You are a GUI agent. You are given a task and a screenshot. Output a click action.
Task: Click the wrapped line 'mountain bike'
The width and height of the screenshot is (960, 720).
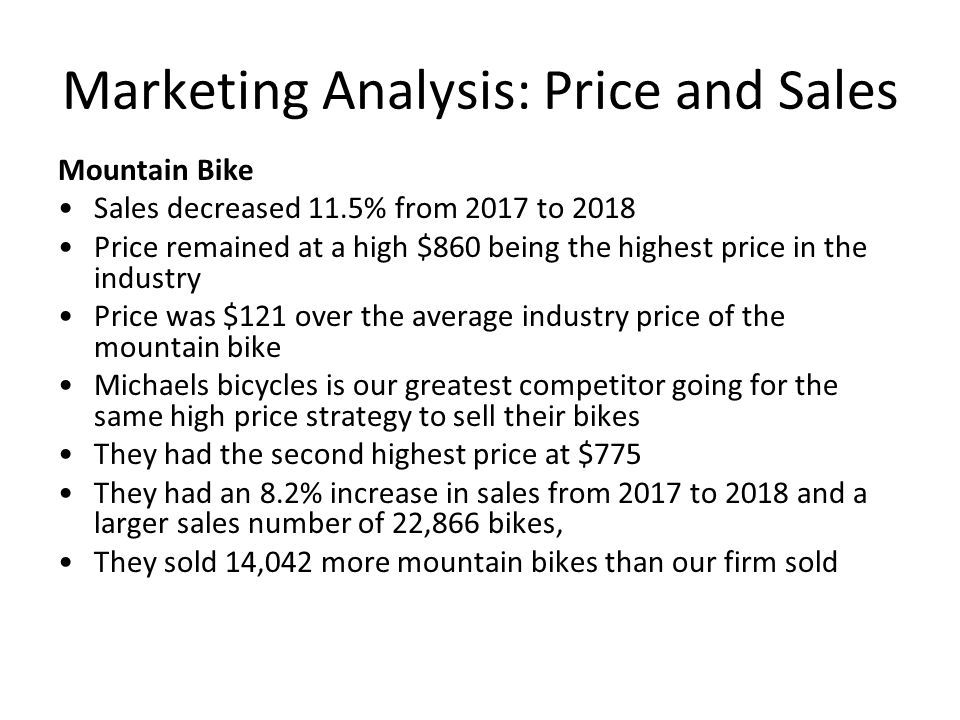(187, 348)
